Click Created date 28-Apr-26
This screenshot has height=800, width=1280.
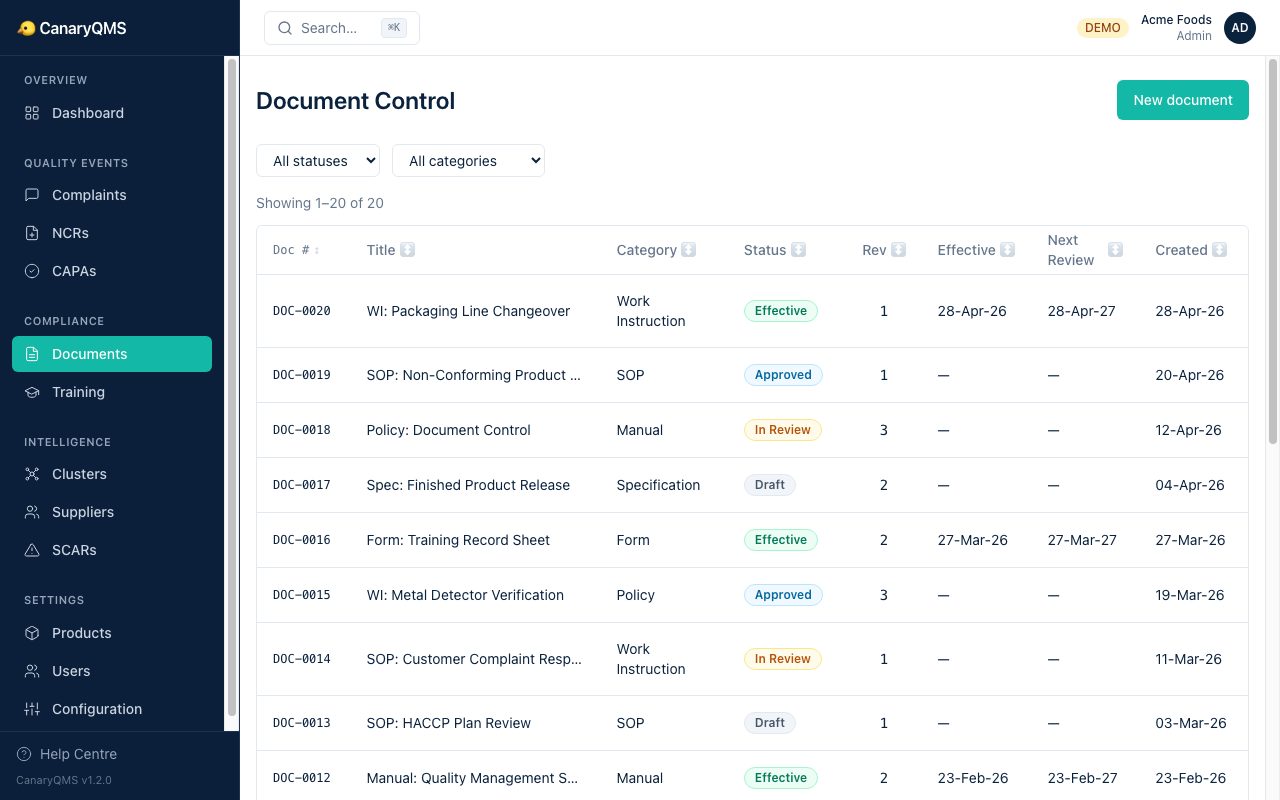[x=1190, y=311]
